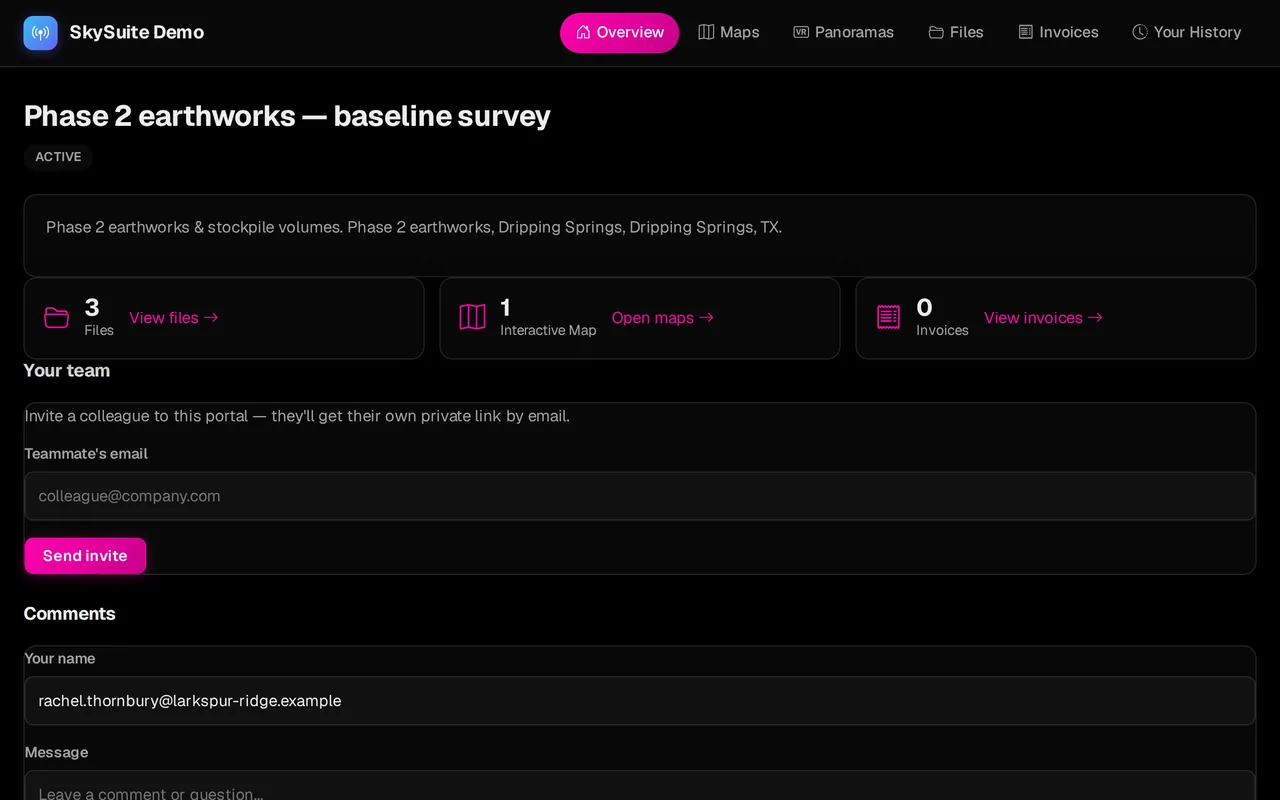Follow the Open maps link
The height and width of the screenshot is (800, 1280).
coord(663,318)
